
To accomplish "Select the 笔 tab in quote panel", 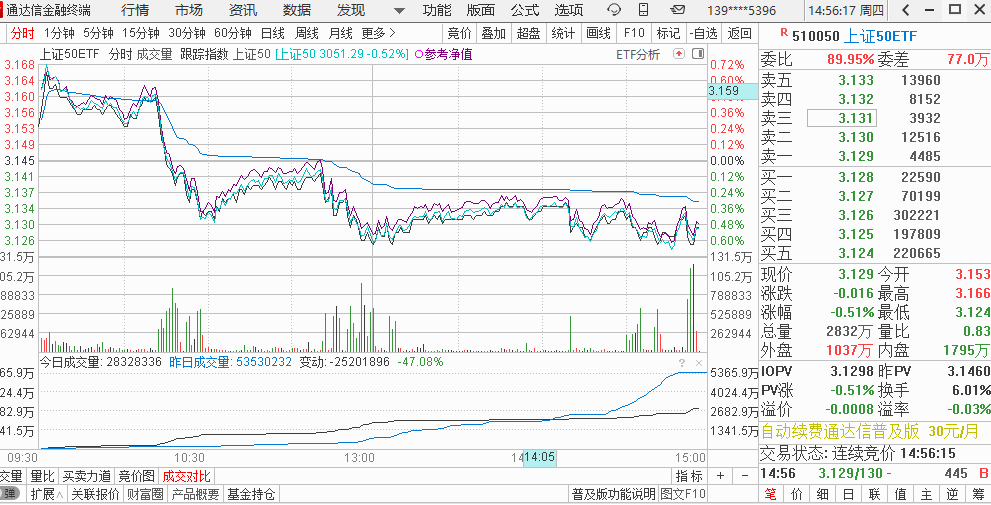I will 769,494.
